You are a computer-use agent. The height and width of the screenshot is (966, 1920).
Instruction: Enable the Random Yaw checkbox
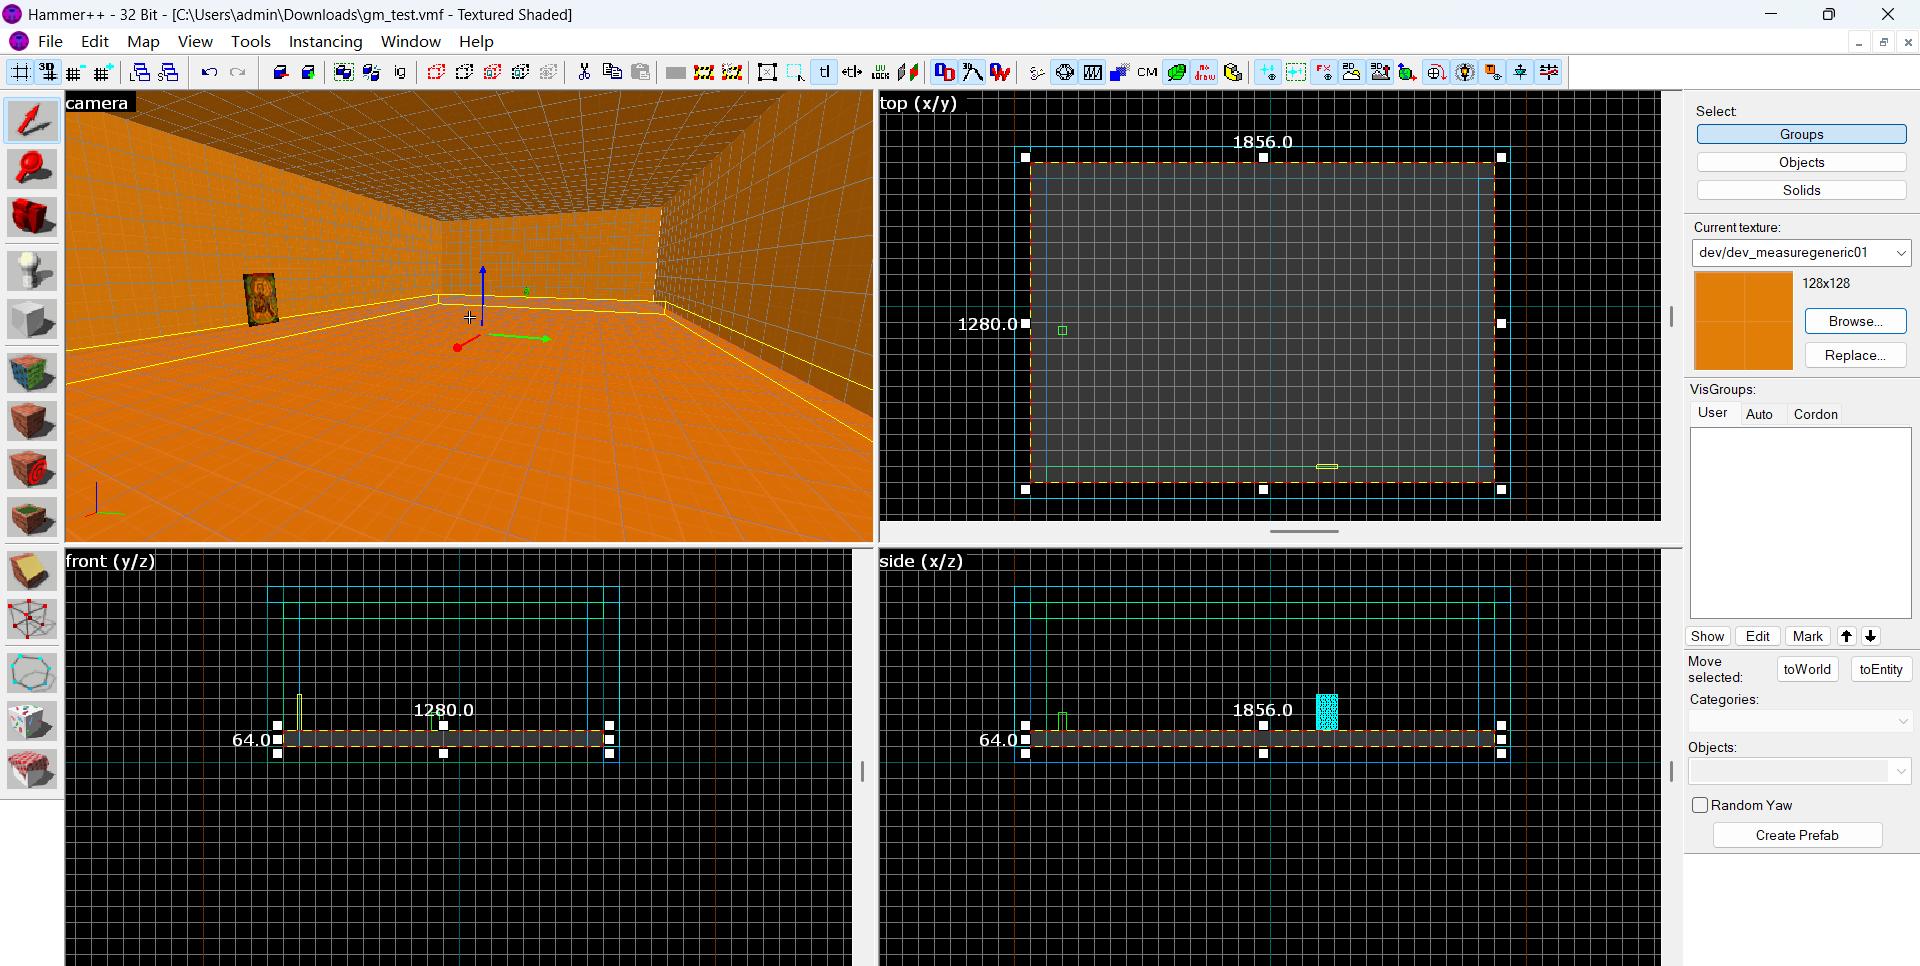[1700, 805]
